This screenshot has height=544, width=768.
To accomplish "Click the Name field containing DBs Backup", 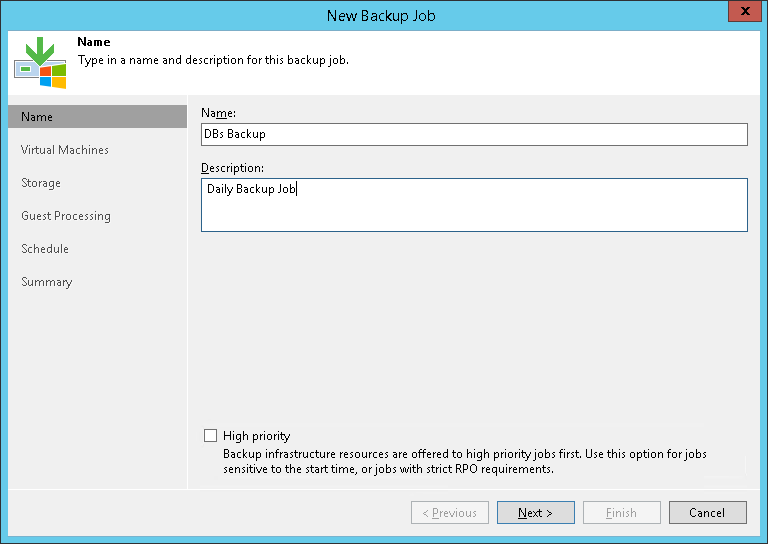I will click(474, 134).
